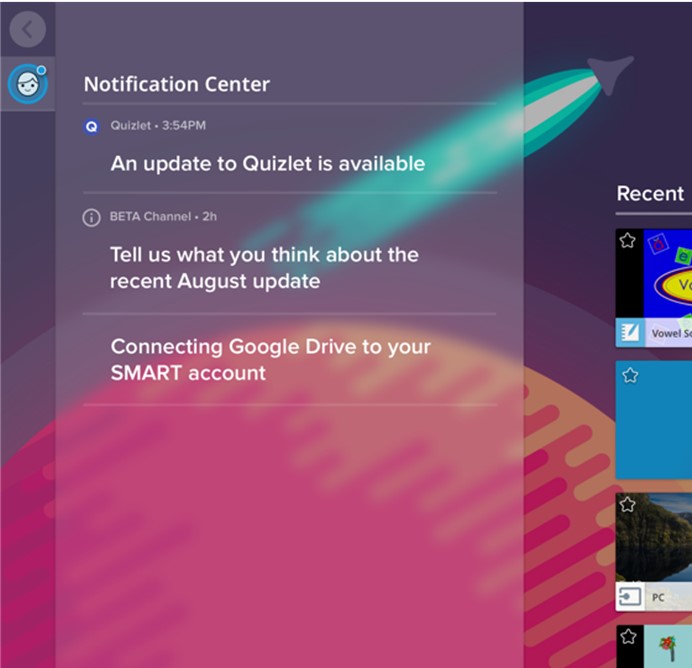
Task: Click the PC input source icon
Action: (629, 597)
